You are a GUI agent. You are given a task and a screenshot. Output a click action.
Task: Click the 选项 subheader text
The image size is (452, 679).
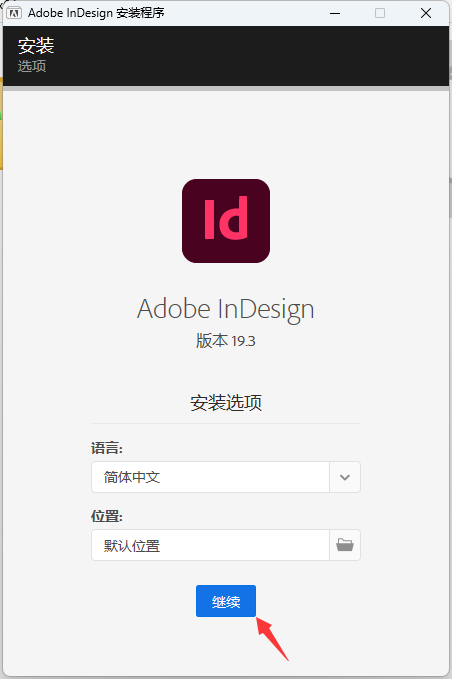(x=32, y=66)
